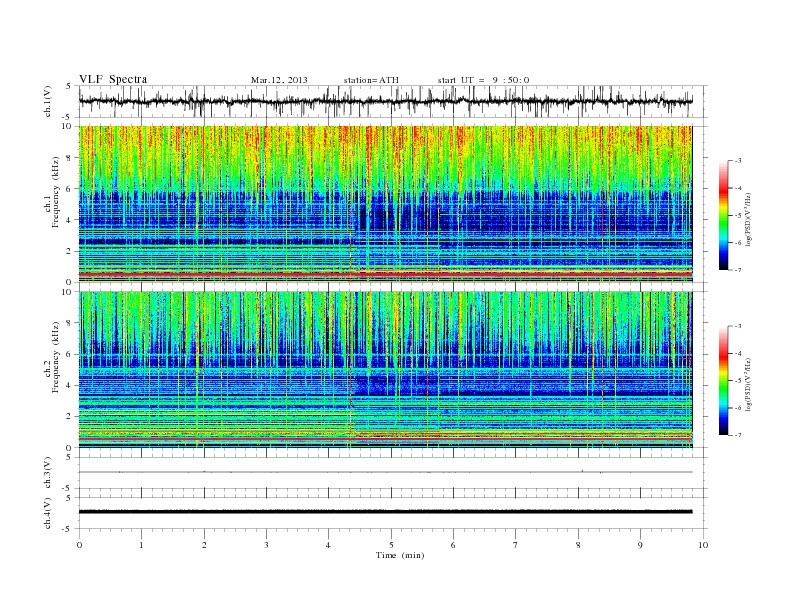The width and height of the screenshot is (792, 612).
Task: Click inside the ch.2 spectrogram plot
Action: [x=385, y=370]
